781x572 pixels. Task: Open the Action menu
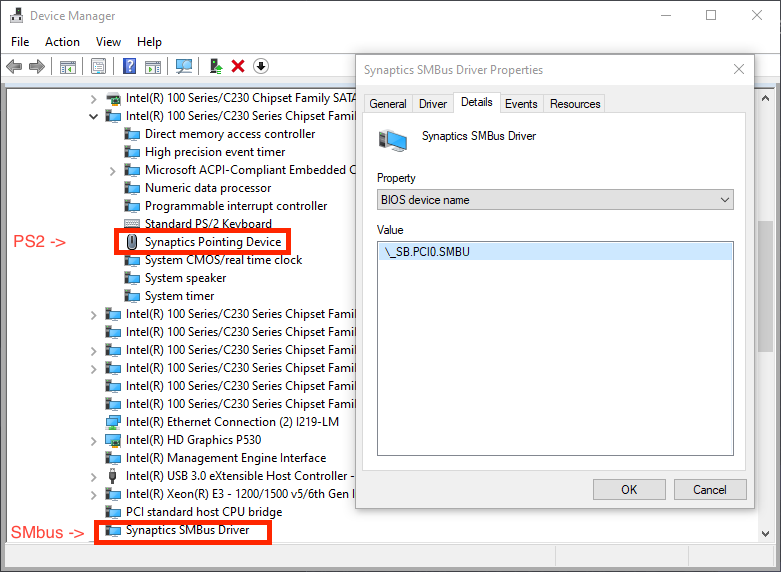point(62,42)
